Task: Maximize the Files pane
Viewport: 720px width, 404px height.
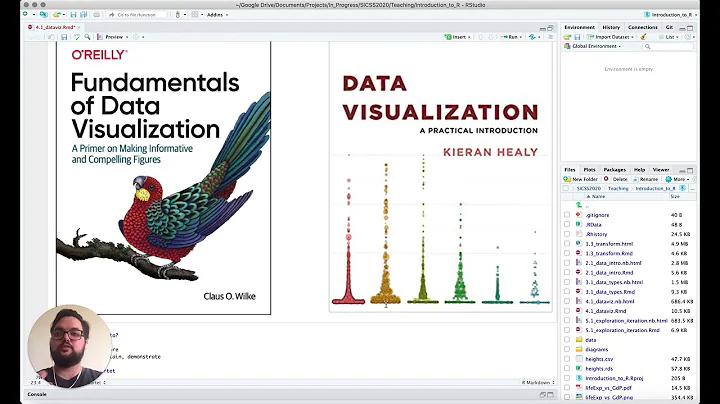Action: click(x=690, y=170)
